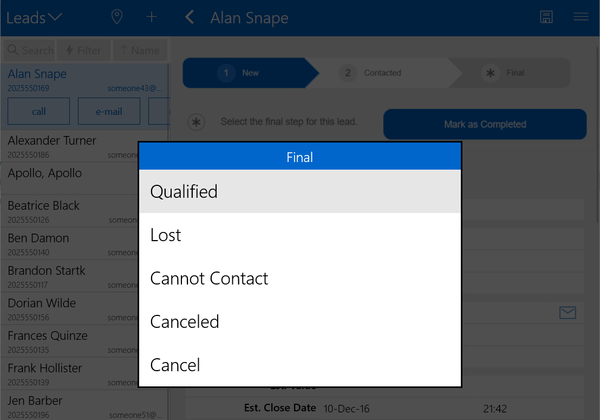Open the hamburger menu icon
Image resolution: width=600 pixels, height=420 pixels.
(x=580, y=17)
